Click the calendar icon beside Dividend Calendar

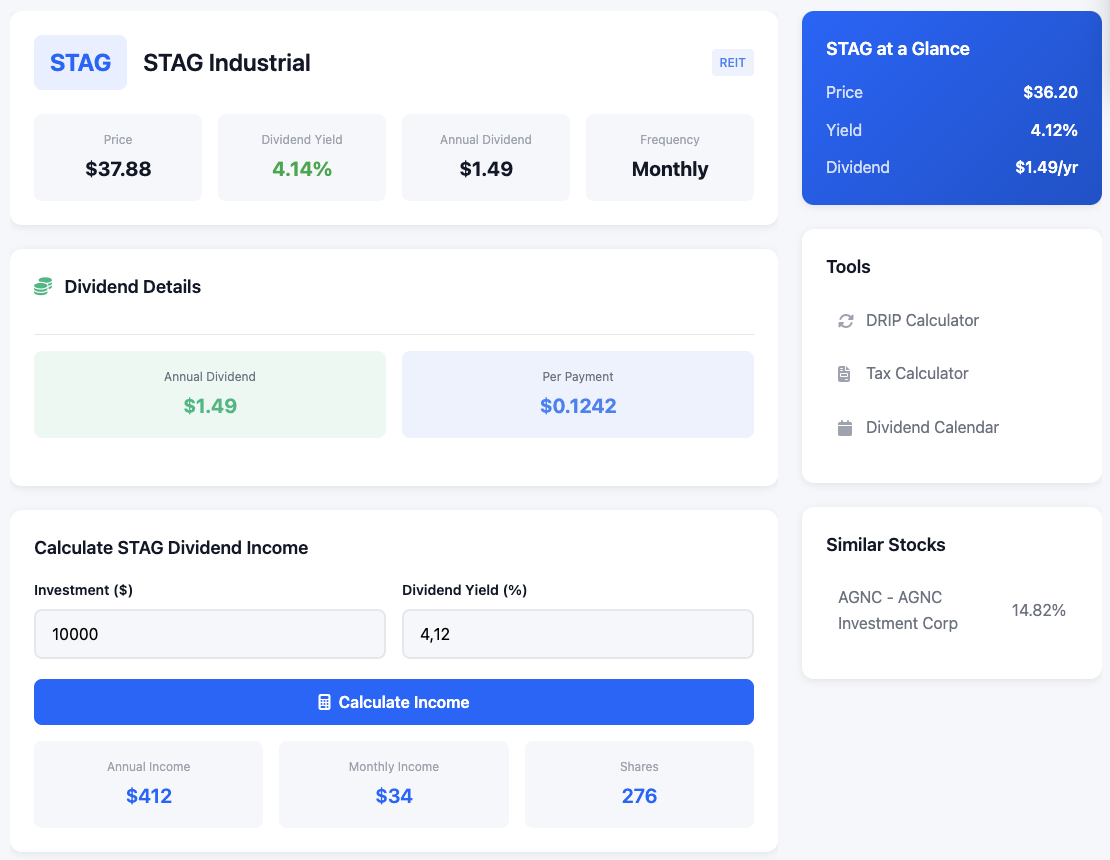845,427
